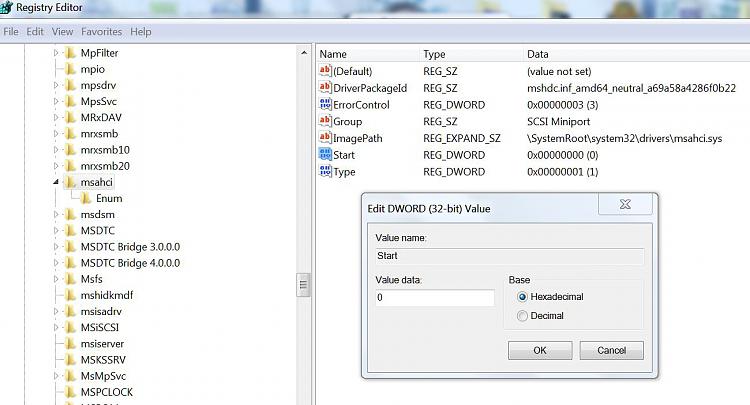Sort values by the Type column header

tap(471, 54)
